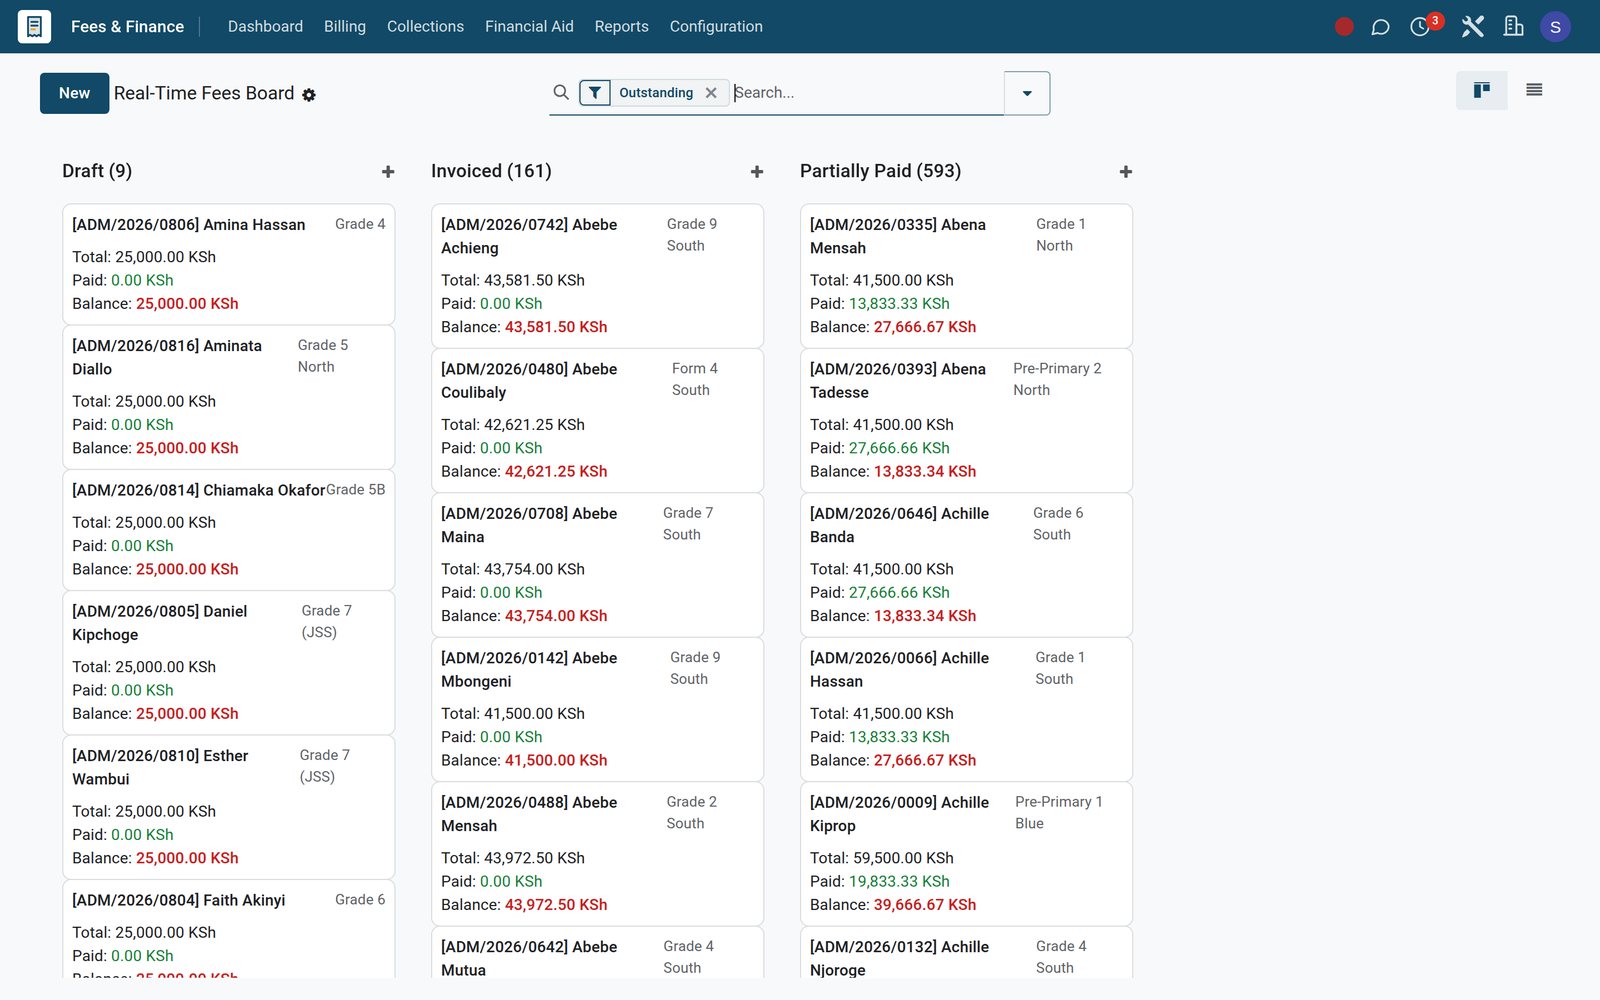The height and width of the screenshot is (1000, 1600).
Task: Add a record to Partially Paid column
Action: click(x=1126, y=172)
